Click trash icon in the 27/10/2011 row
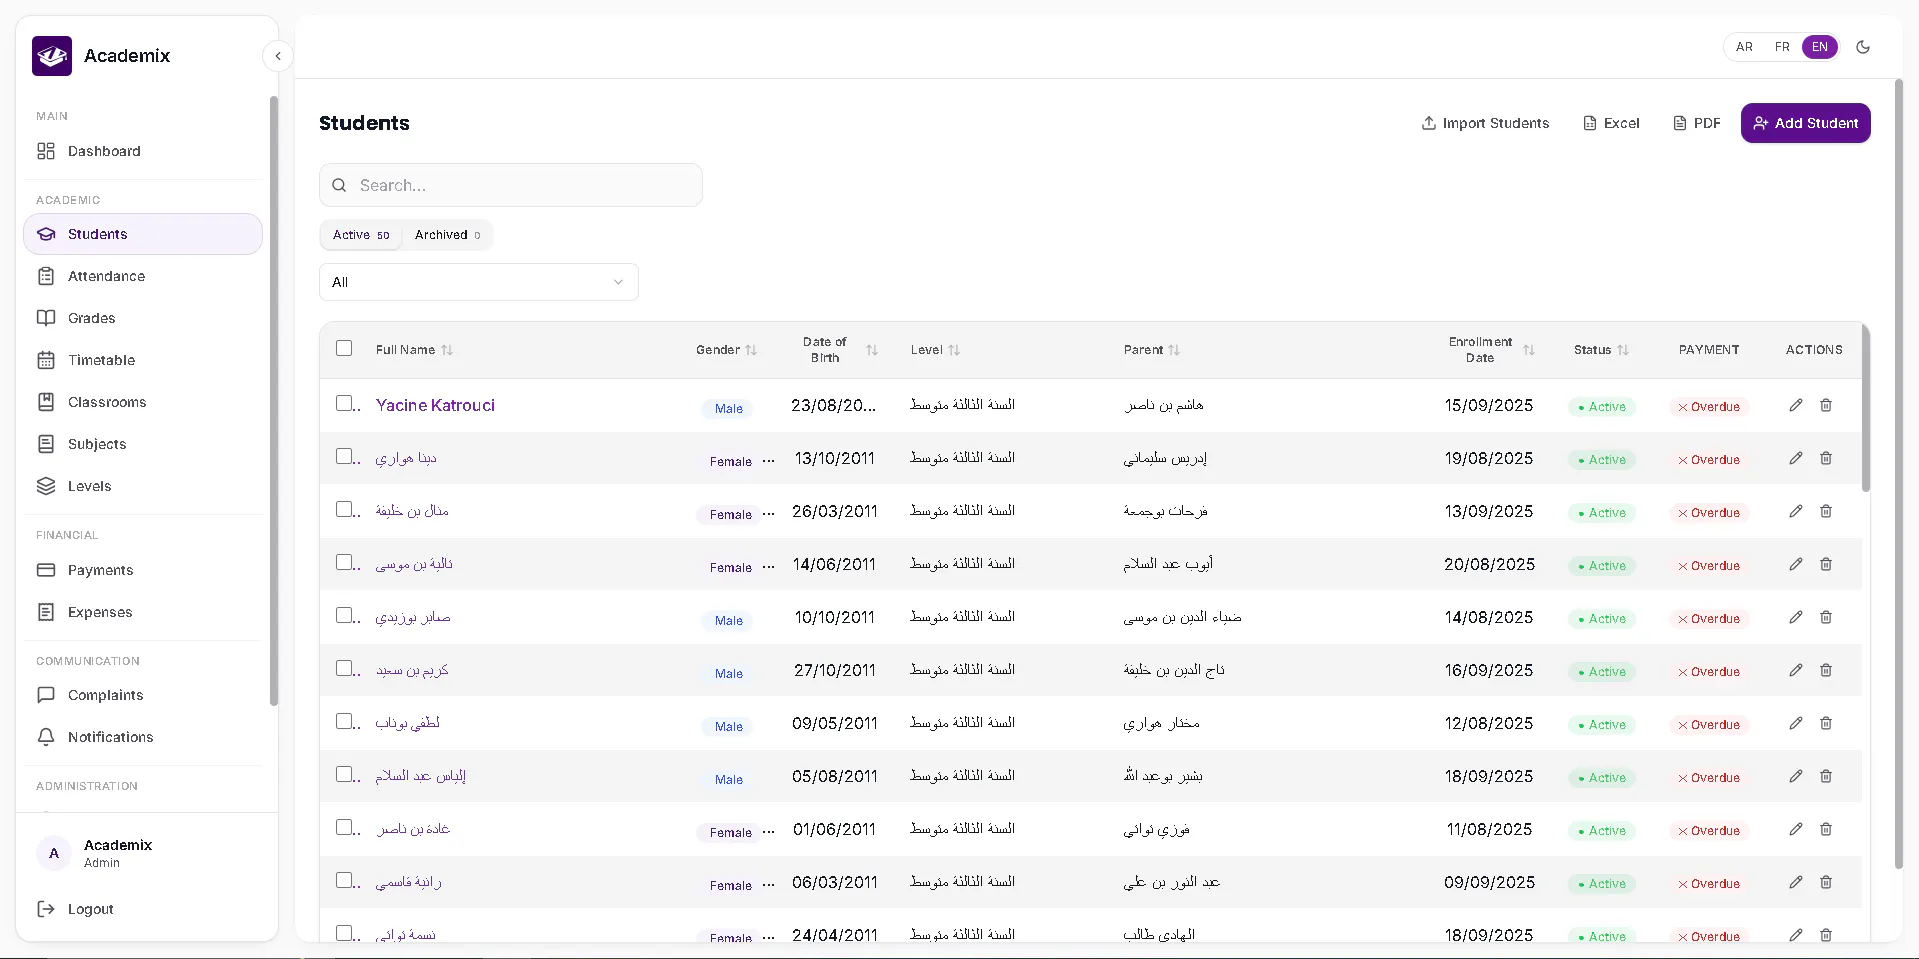 pos(1826,670)
